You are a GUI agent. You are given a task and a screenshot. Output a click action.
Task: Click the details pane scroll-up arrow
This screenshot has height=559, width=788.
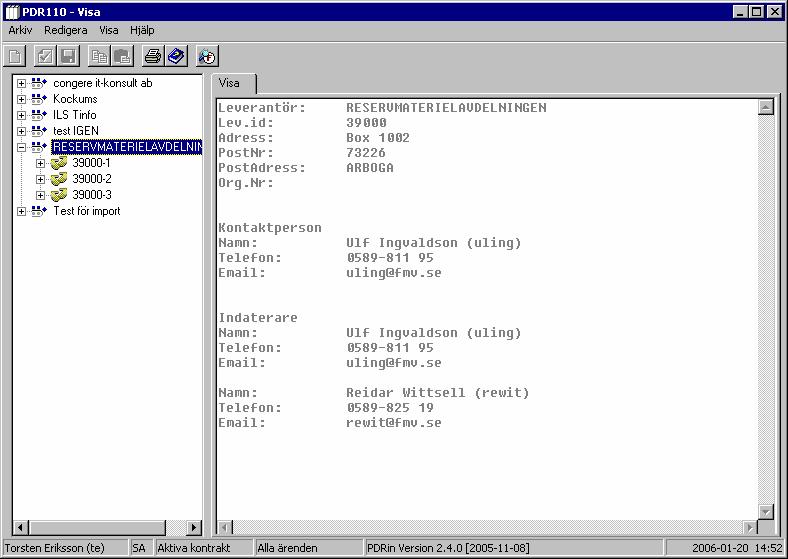pyautogui.click(x=765, y=107)
